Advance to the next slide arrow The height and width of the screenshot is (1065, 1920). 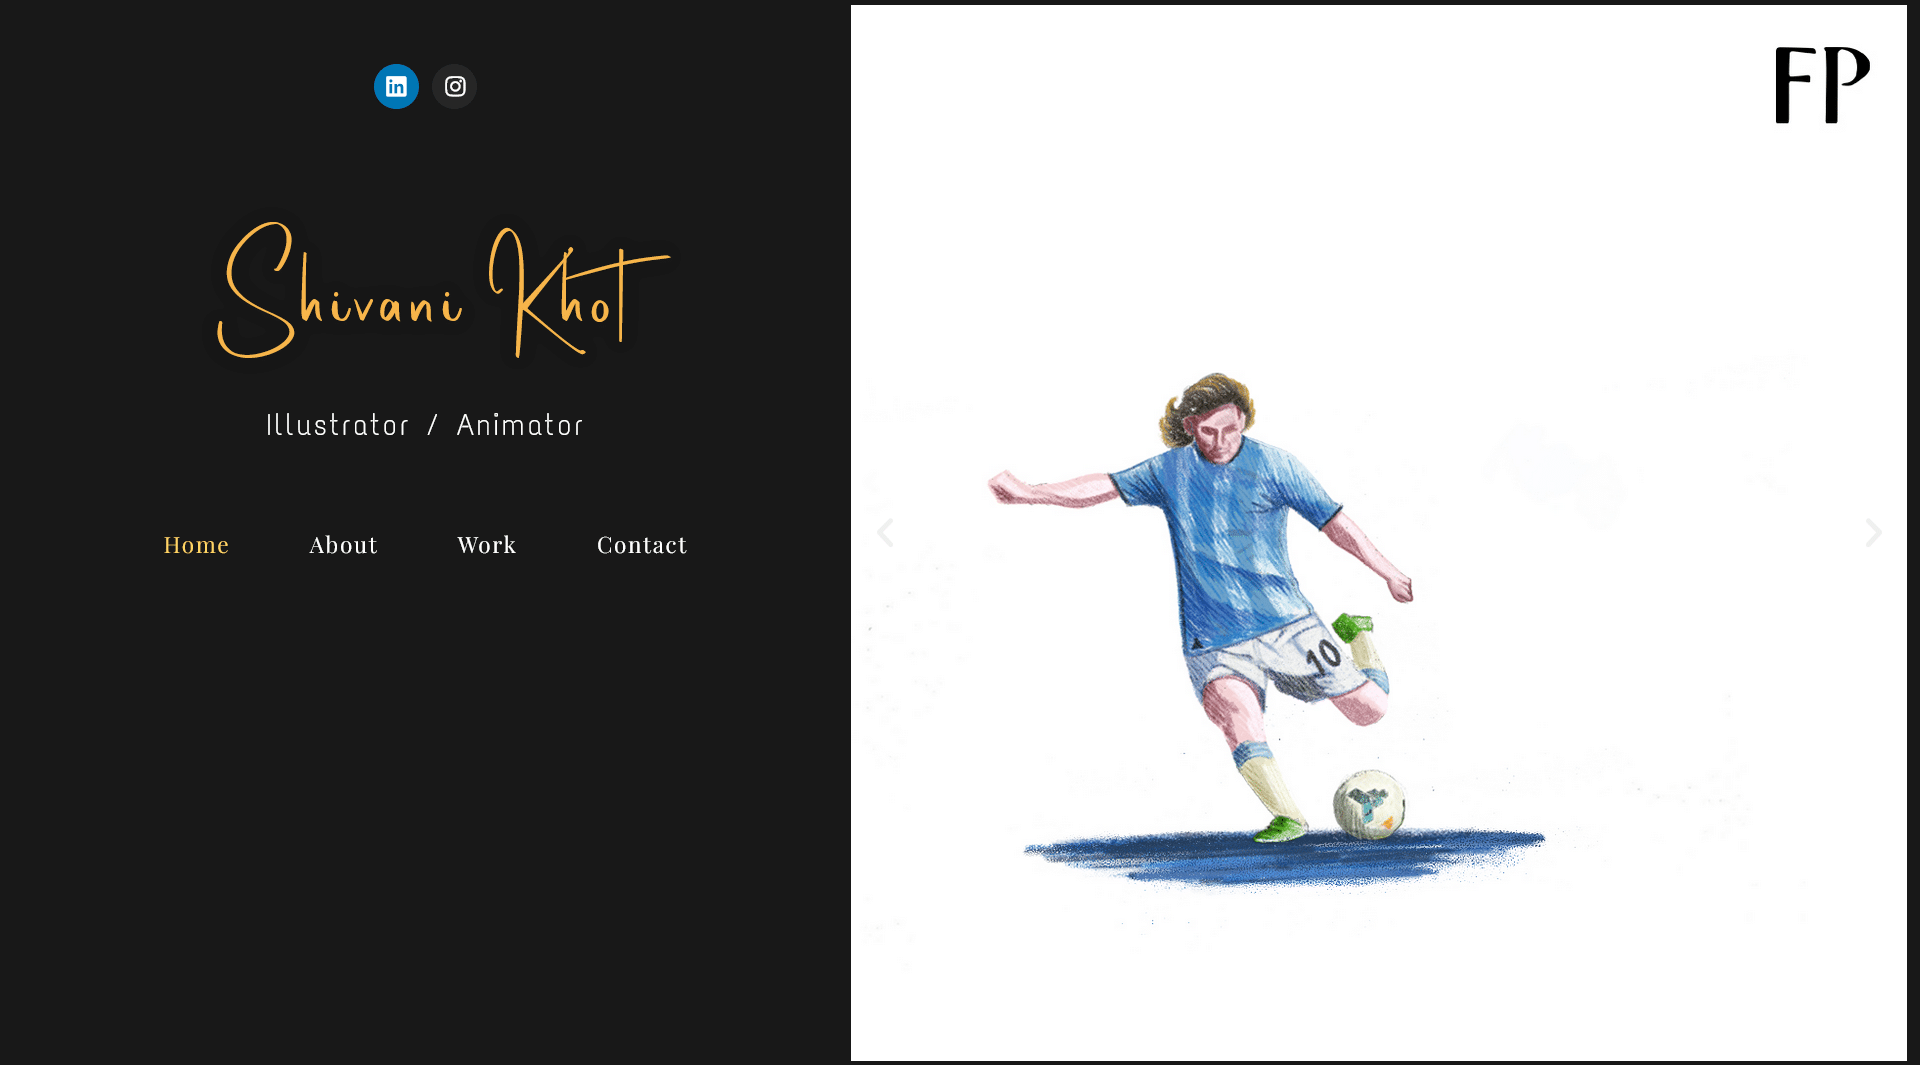[1873, 533]
